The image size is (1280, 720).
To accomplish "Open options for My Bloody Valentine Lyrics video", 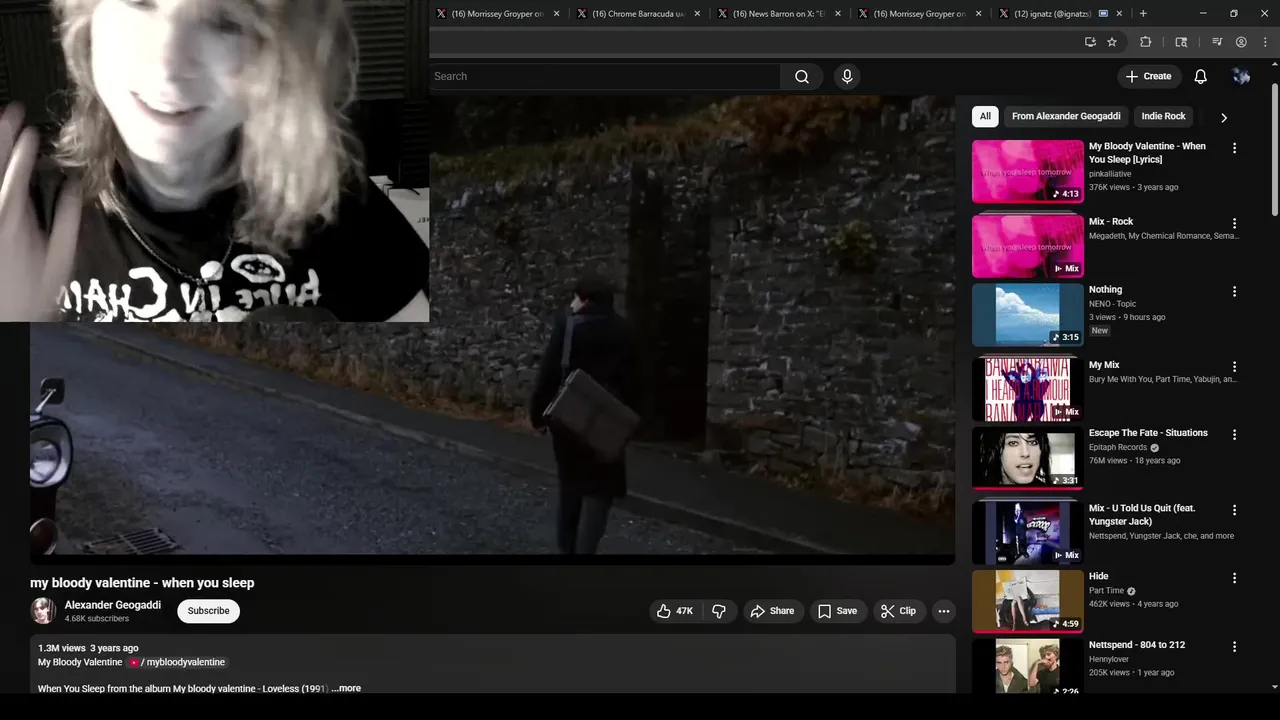I will pyautogui.click(x=1234, y=148).
